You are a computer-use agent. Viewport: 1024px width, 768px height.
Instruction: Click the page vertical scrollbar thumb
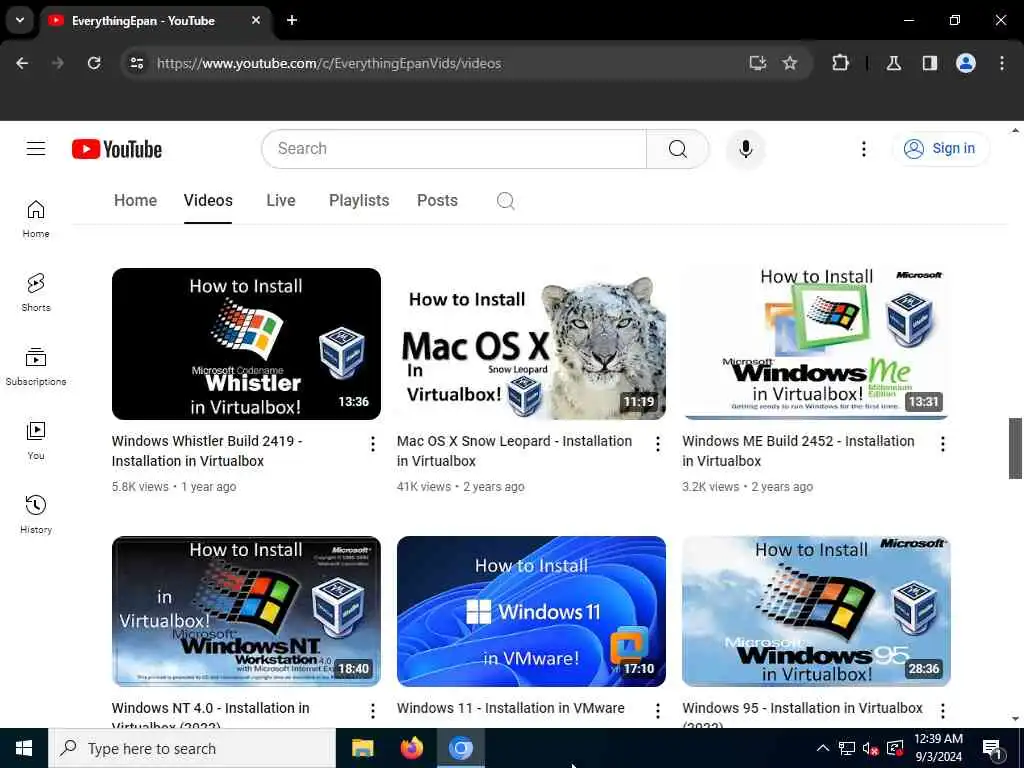1015,448
